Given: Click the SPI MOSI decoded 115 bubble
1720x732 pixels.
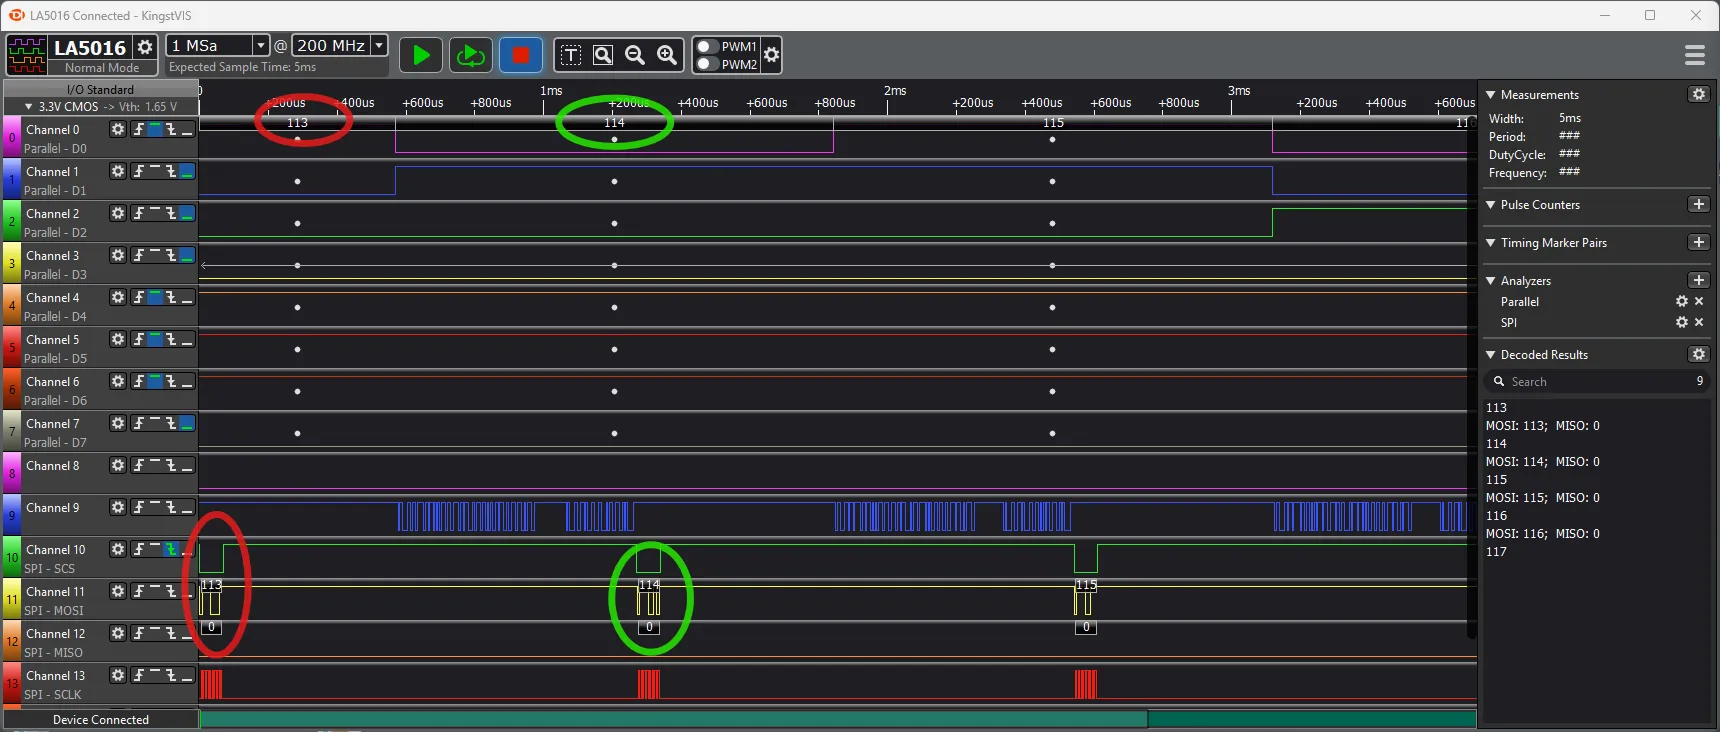Looking at the screenshot, I should tap(1086, 585).
